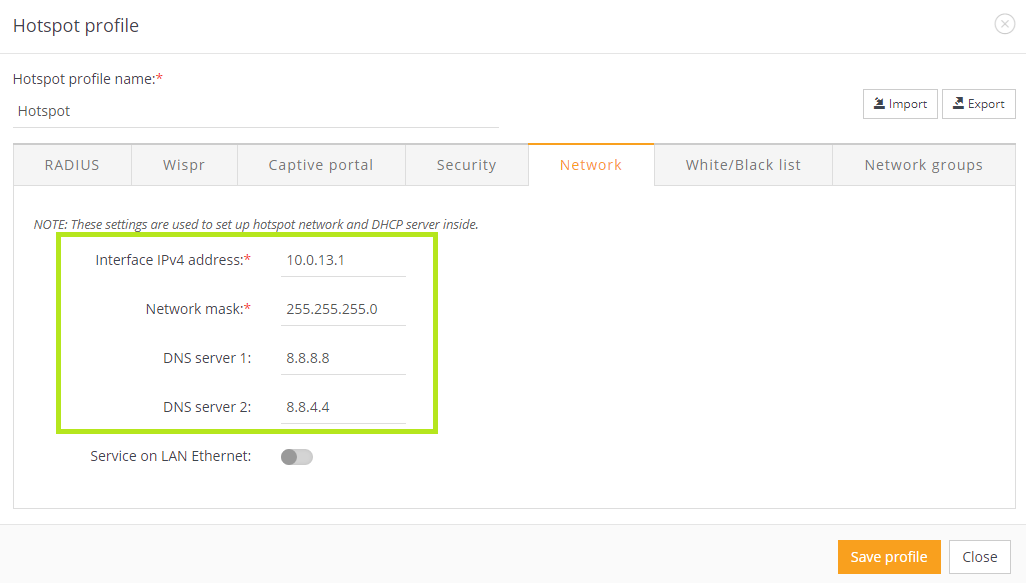Click the Close button at bottom
1026x583 pixels.
[979, 557]
